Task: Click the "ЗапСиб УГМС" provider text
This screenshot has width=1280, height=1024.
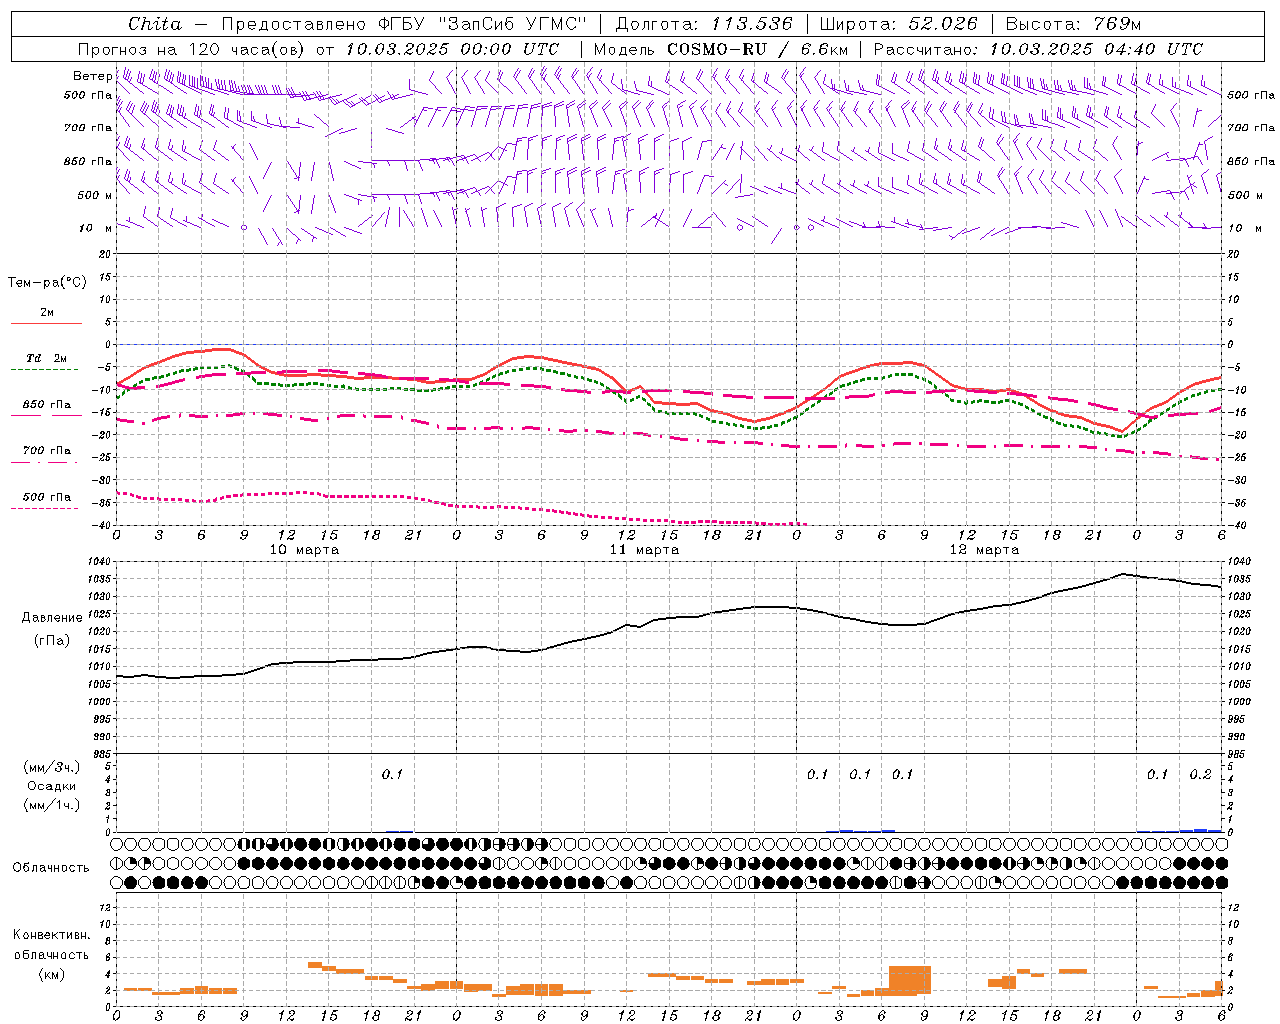Action: (x=513, y=24)
